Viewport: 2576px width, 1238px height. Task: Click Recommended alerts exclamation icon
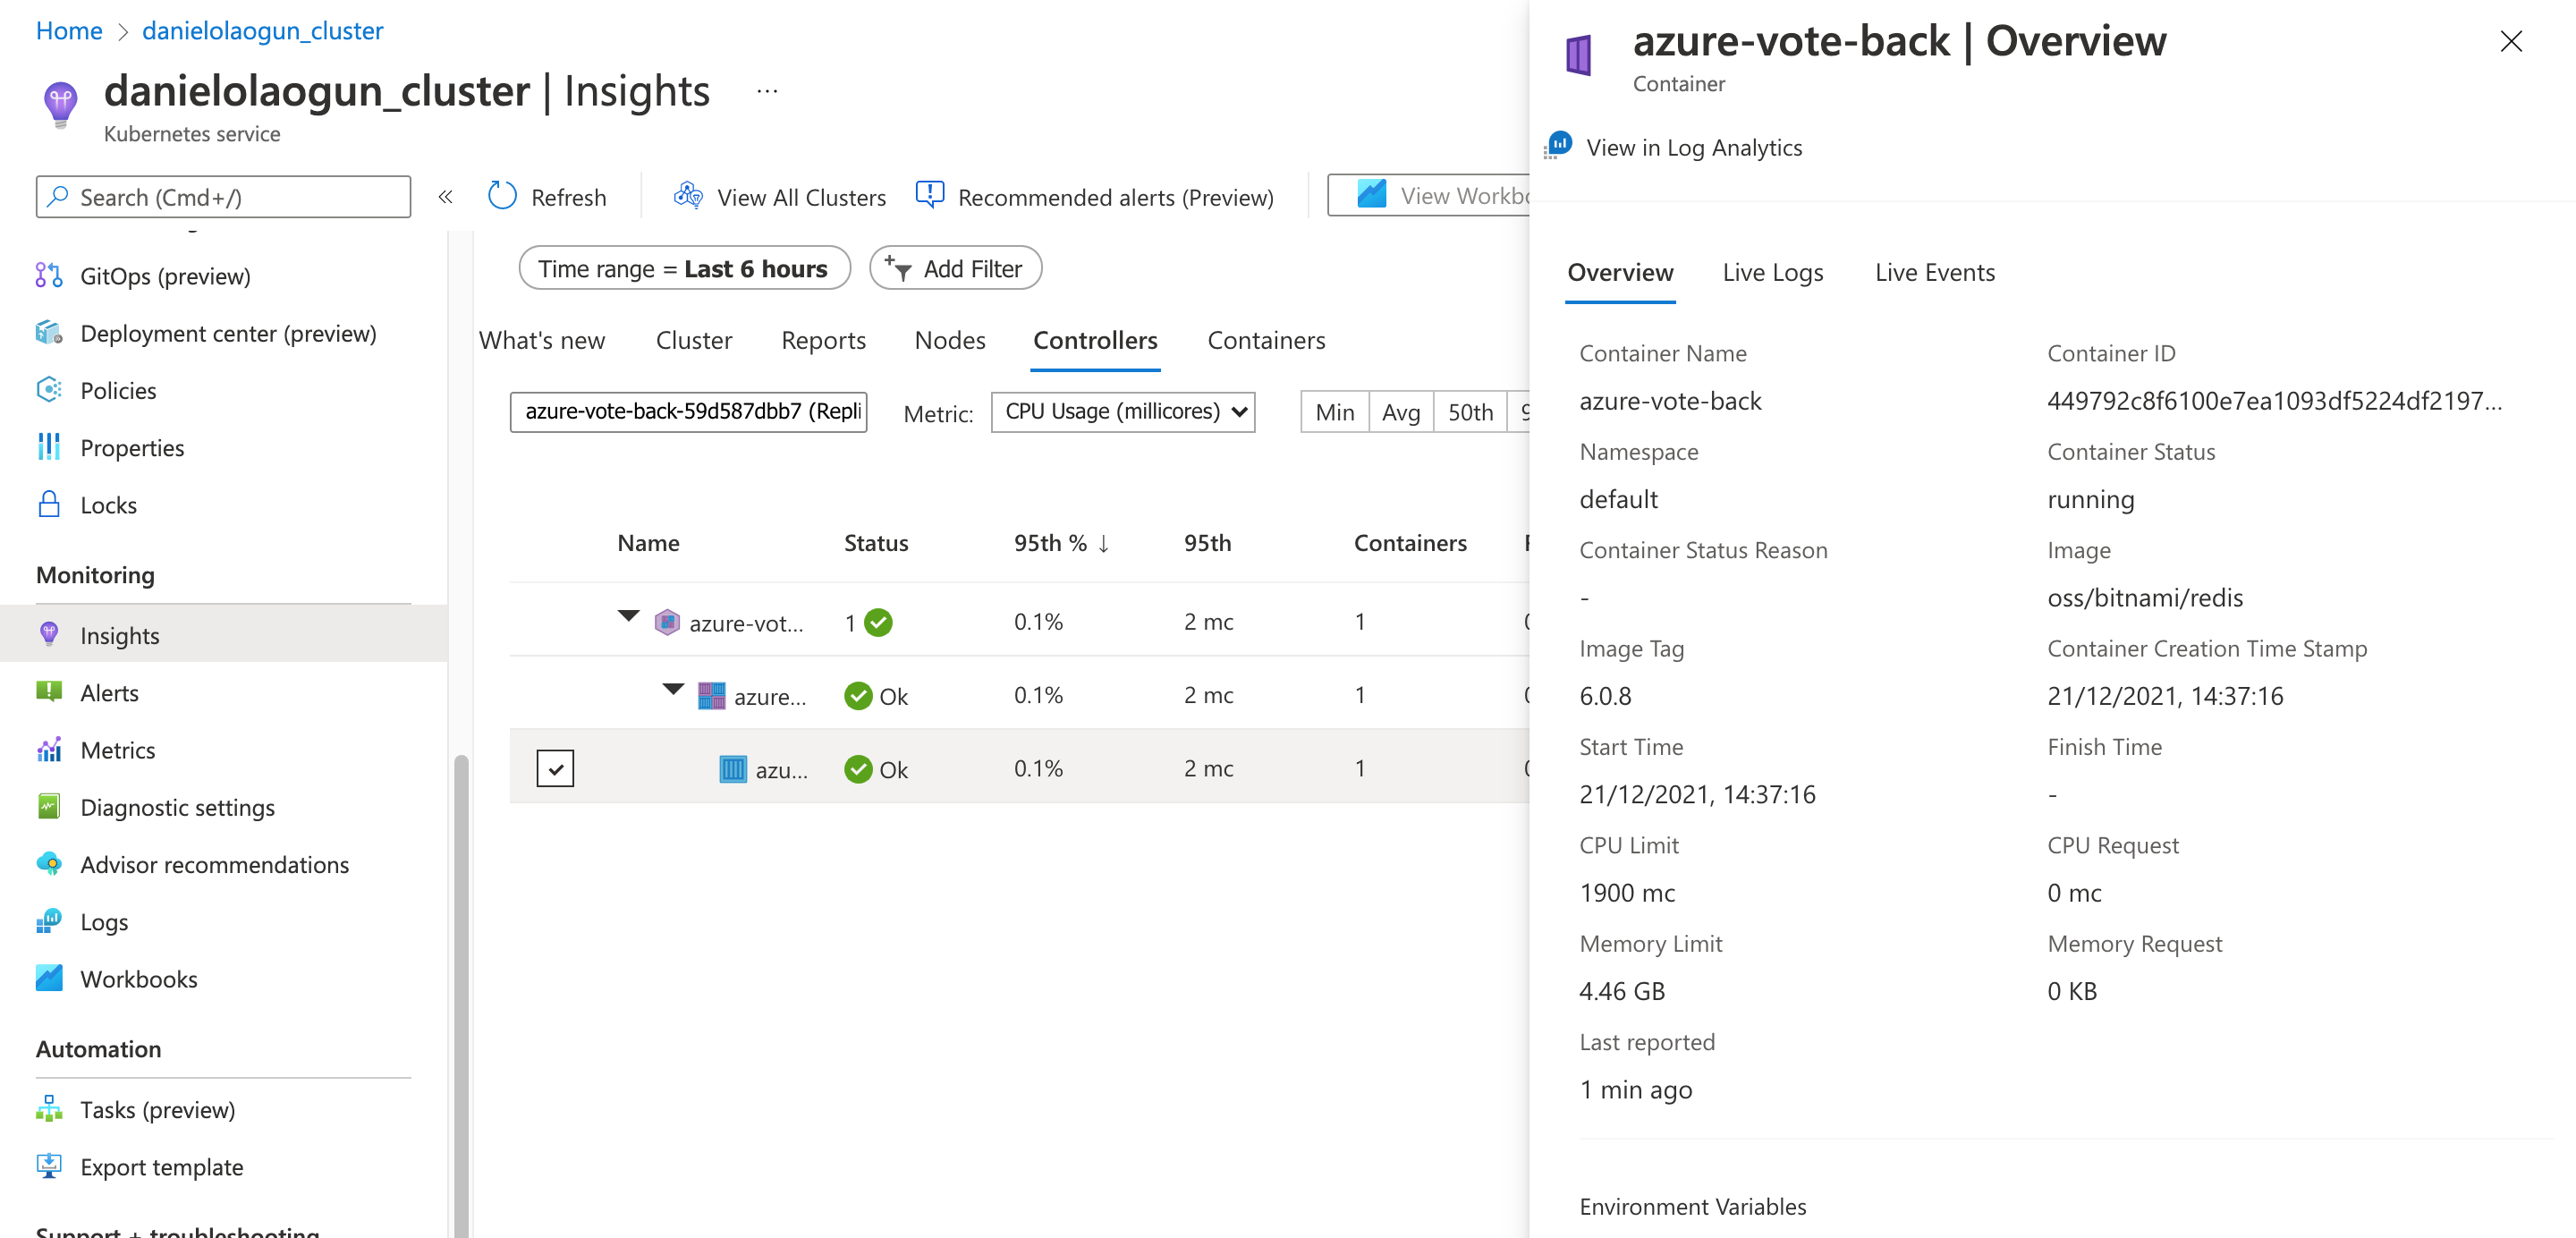coord(930,196)
